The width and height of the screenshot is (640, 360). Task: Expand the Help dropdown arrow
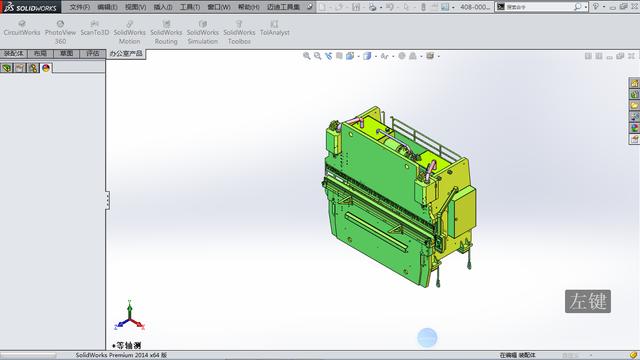point(604,7)
